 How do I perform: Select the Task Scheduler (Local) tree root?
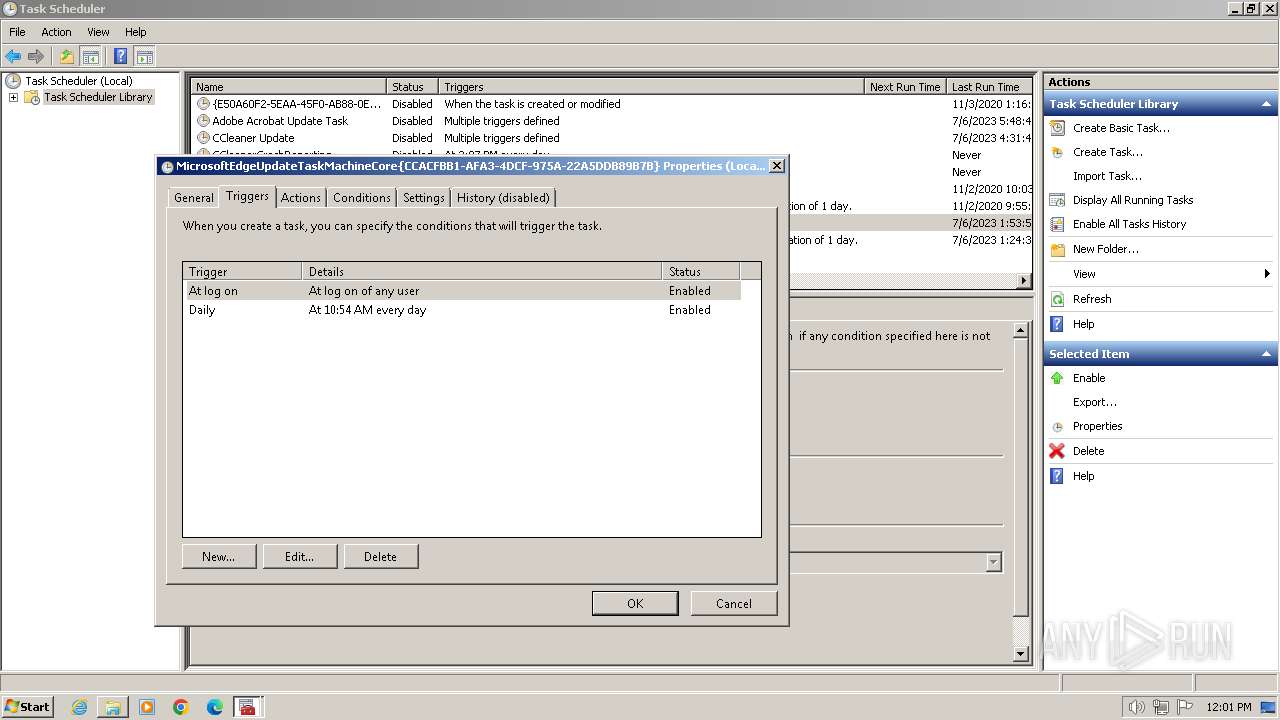click(x=79, y=81)
